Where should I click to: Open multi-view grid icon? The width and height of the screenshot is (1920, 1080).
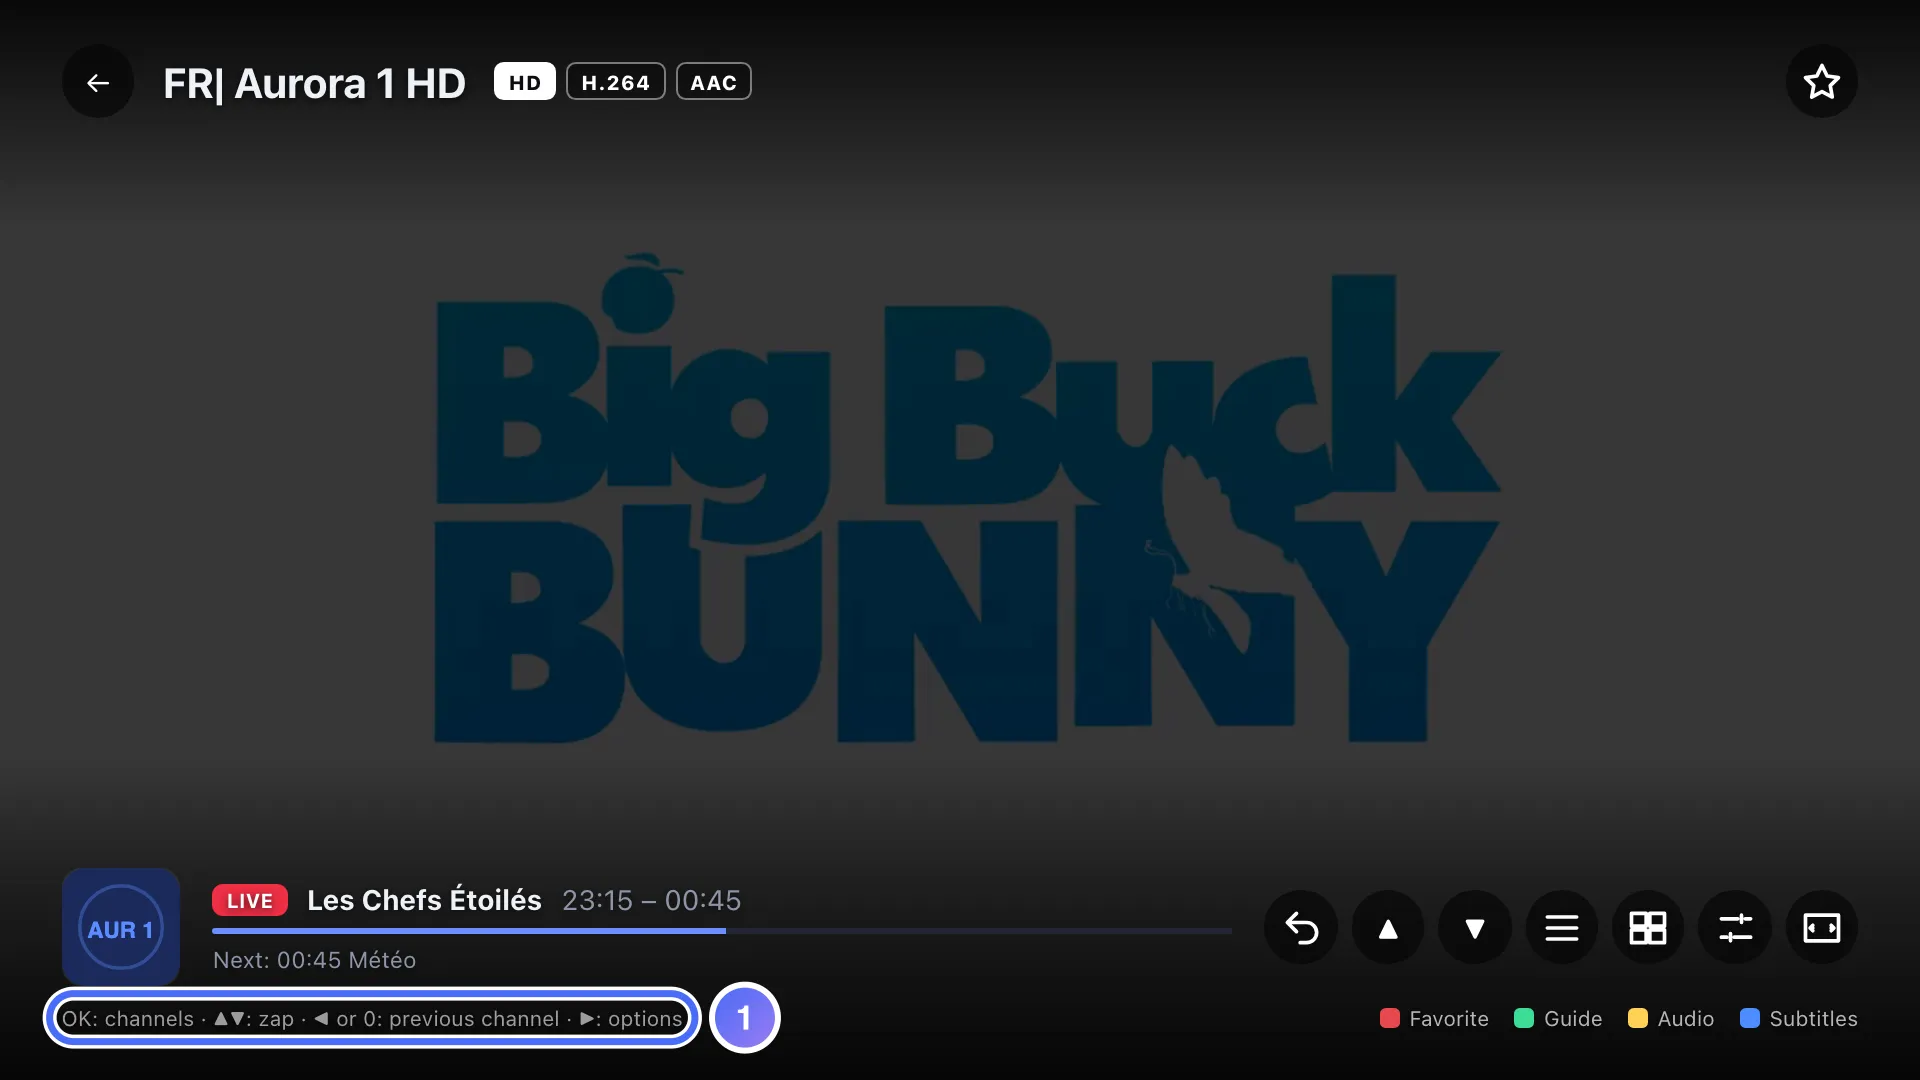tap(1648, 928)
